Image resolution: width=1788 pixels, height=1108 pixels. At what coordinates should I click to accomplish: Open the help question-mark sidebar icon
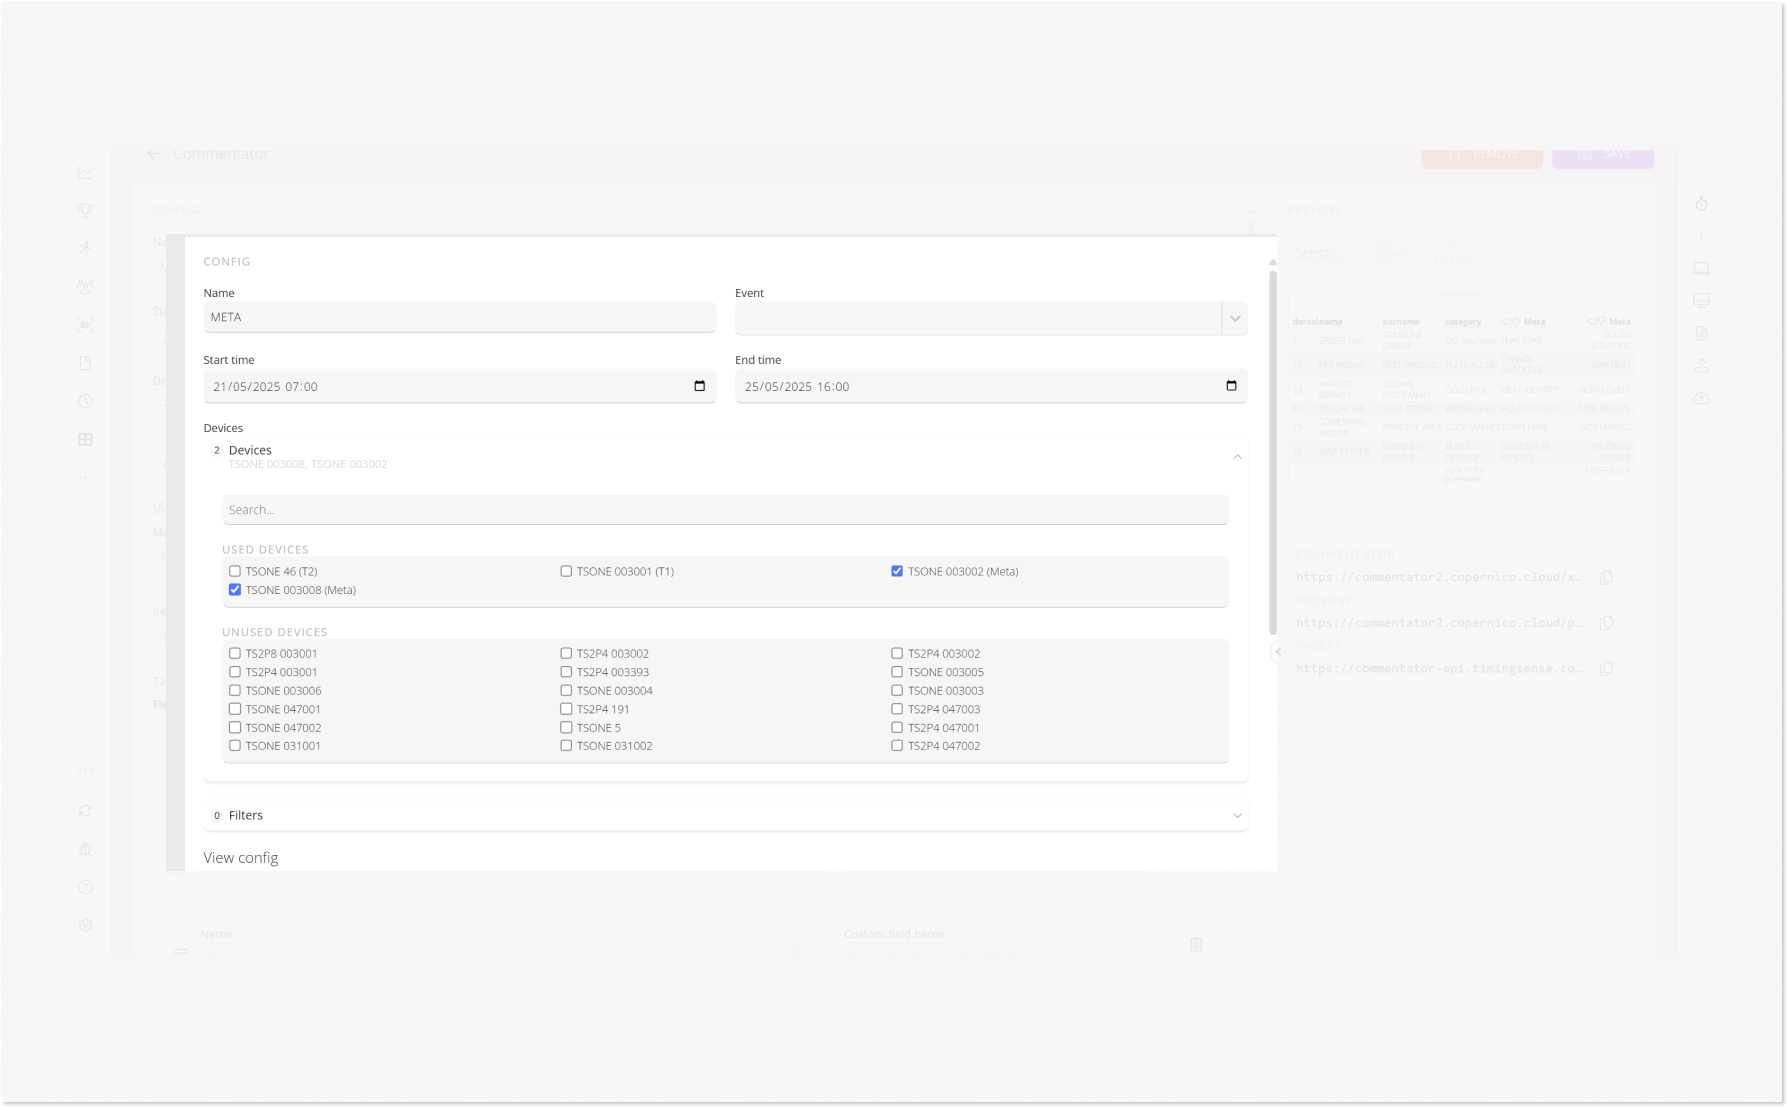click(x=85, y=887)
